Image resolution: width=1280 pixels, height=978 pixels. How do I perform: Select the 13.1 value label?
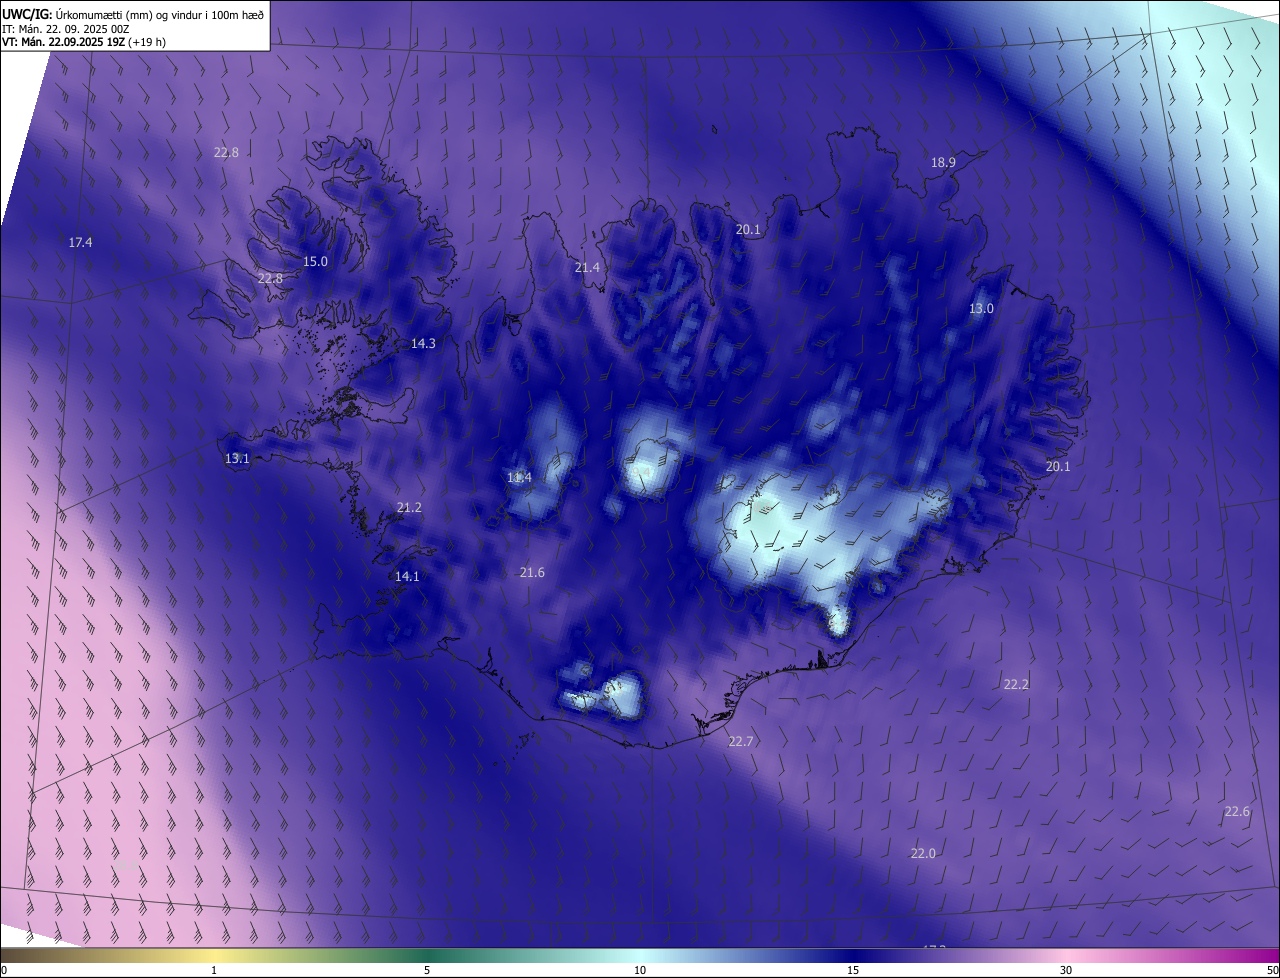tap(237, 459)
